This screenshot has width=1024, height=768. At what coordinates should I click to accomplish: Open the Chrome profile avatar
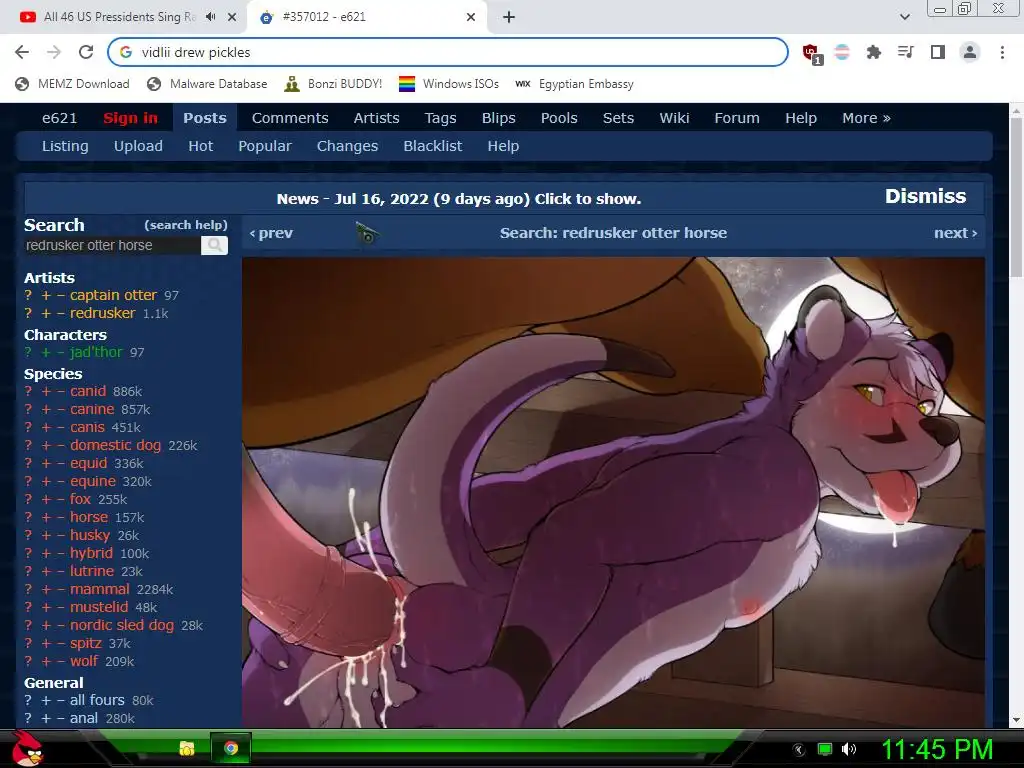coord(970,52)
